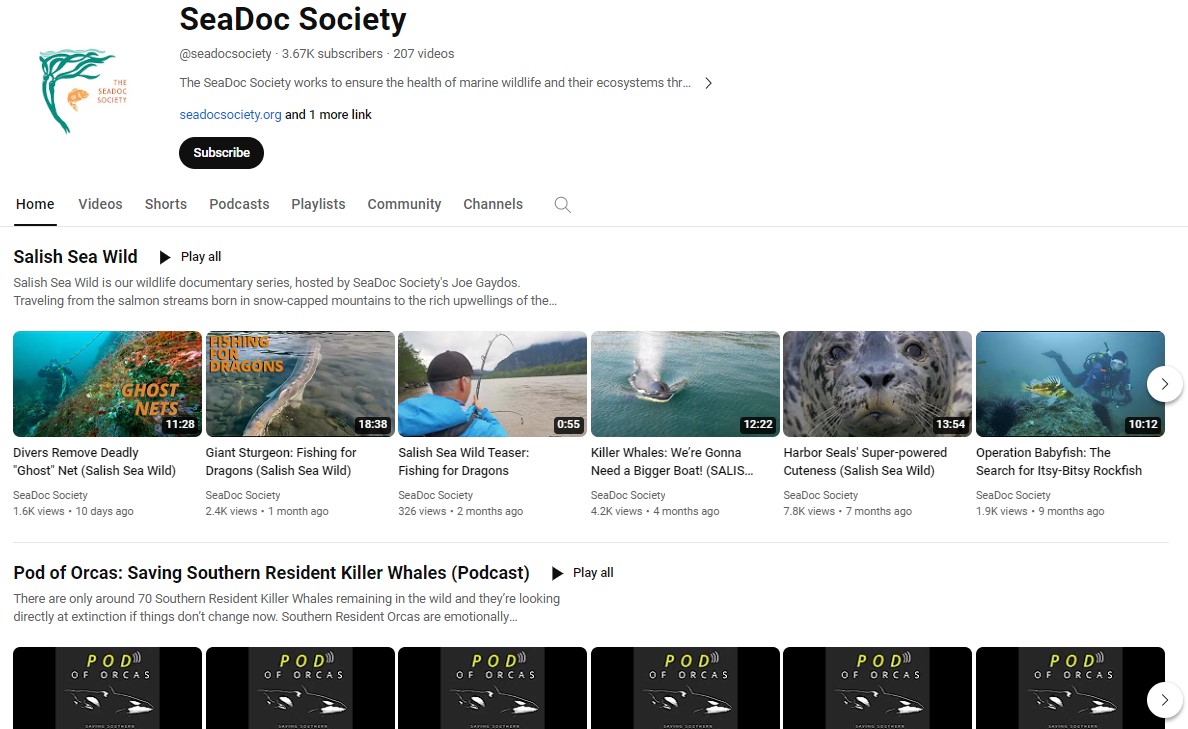
Task: Advance the Salish Sea Wild carousel arrow
Action: point(1164,383)
